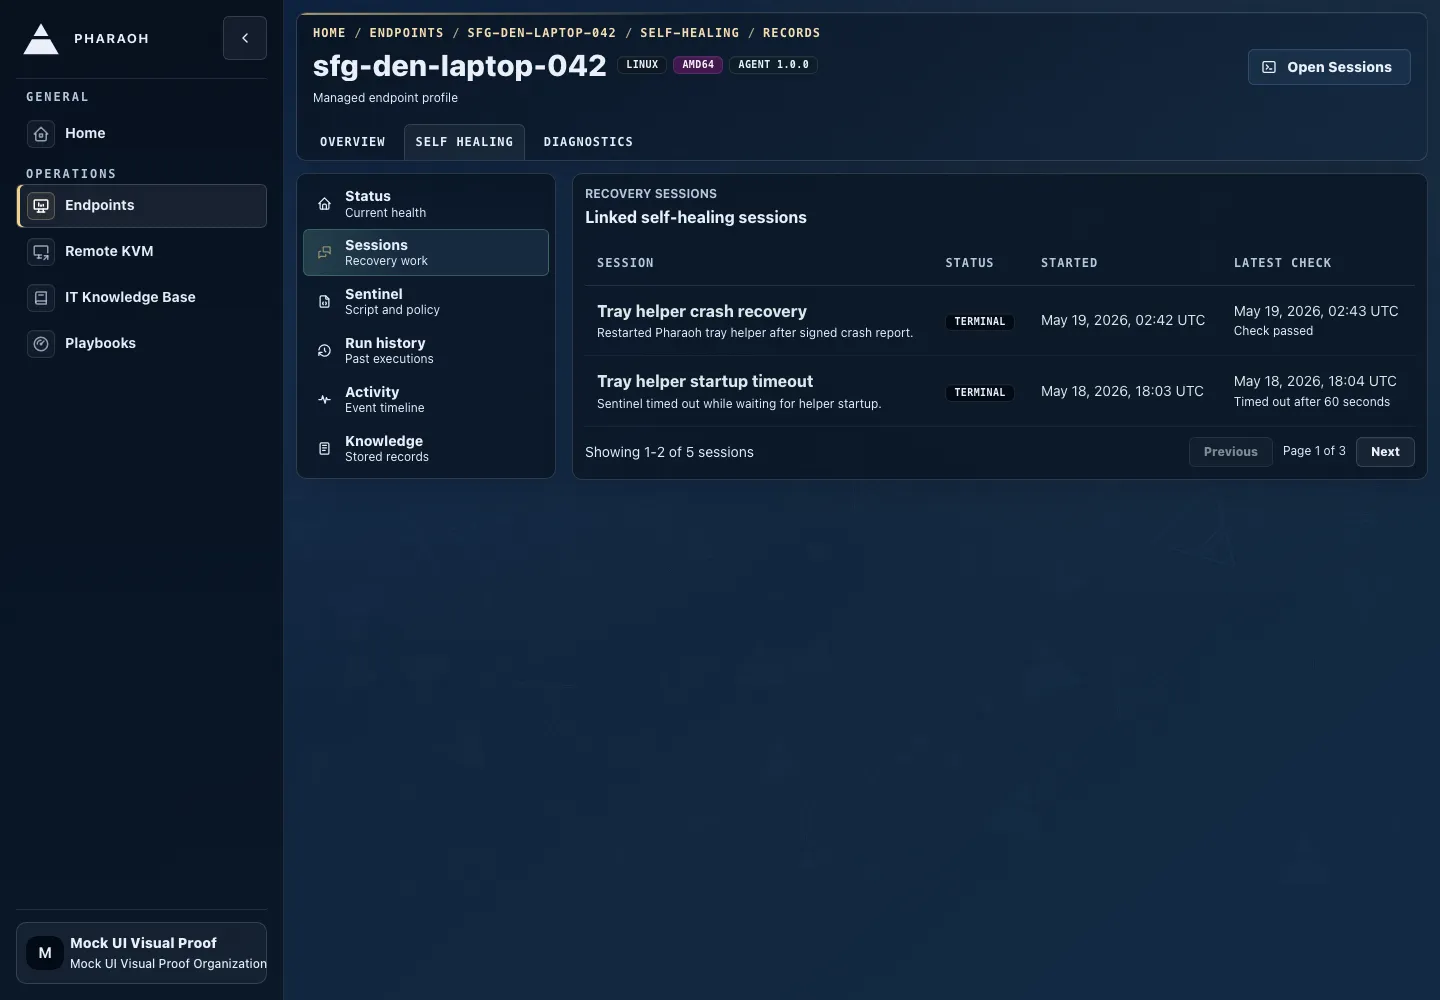Click the Knowledge document icon
Viewport: 1440px width, 1000px height.
324,449
